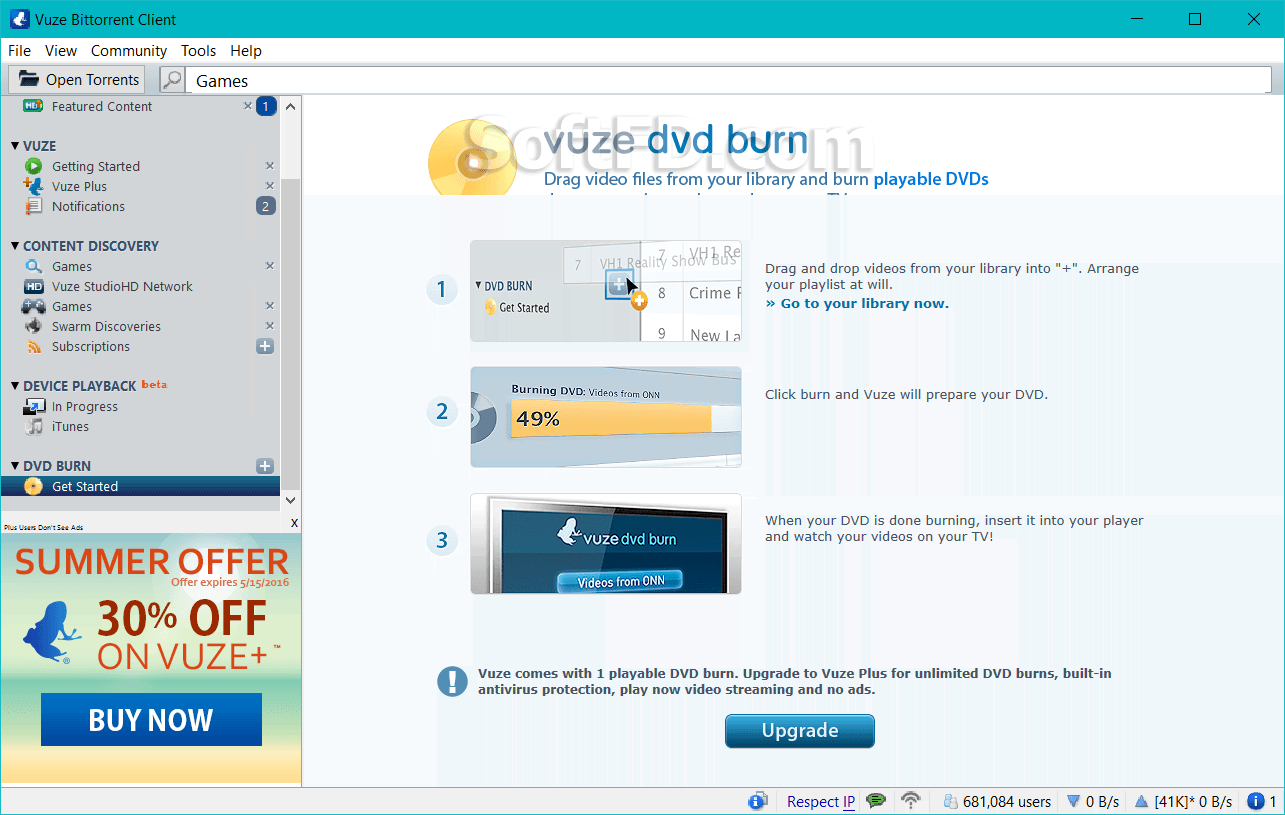Open the Community menu
Screen dimensions: 1285x815
pyautogui.click(x=129, y=50)
